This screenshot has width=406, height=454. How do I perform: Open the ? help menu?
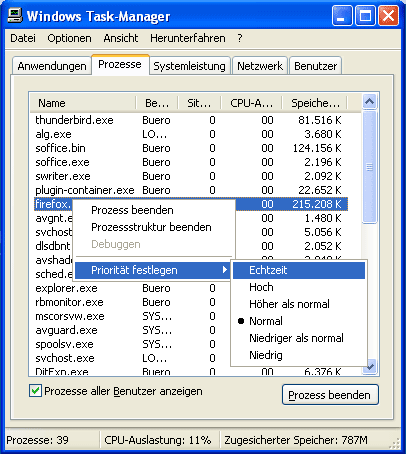pyautogui.click(x=240, y=38)
